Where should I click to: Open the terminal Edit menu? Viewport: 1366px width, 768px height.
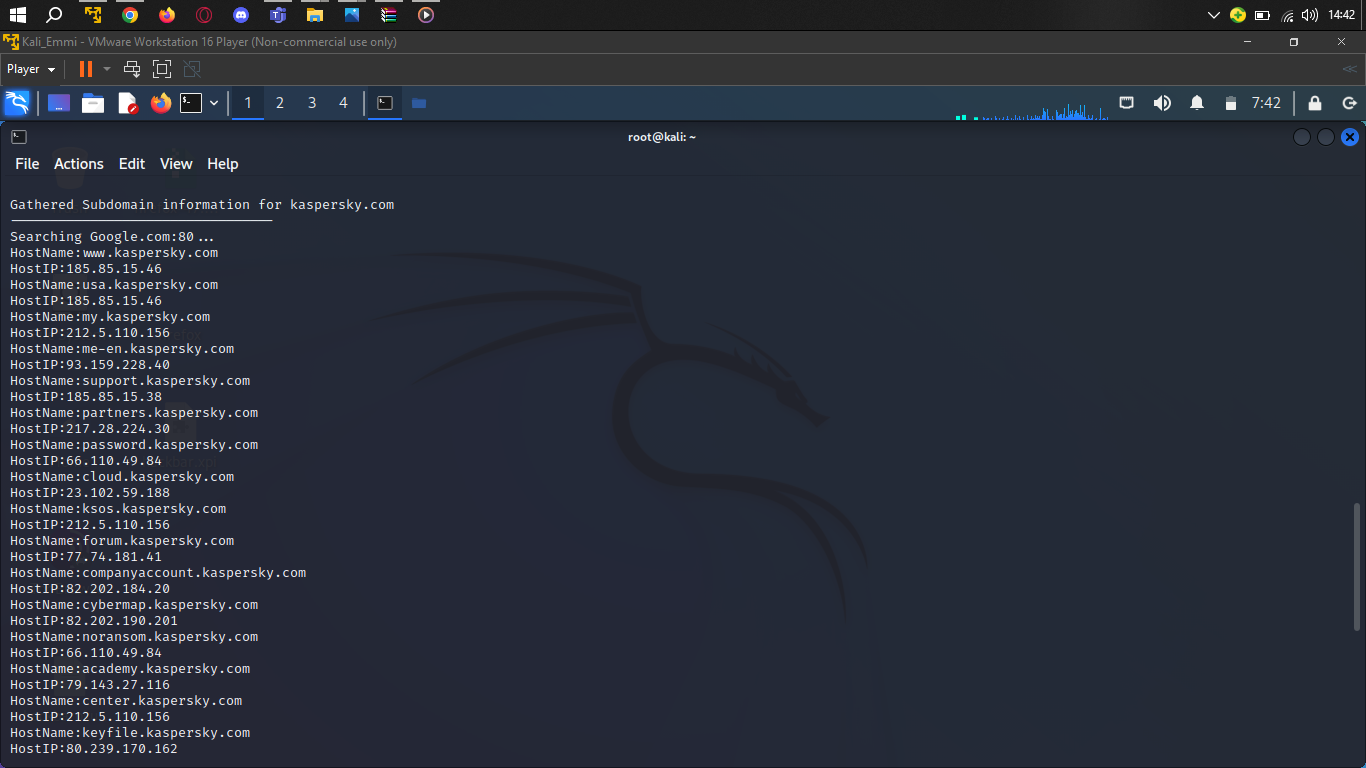(132, 164)
